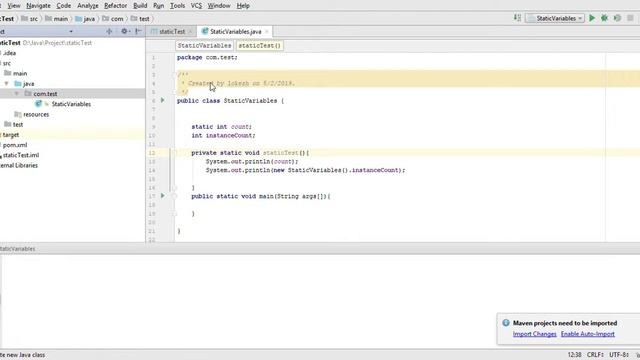Screen dimensions: 640x360
Task: Open the VCS menu
Action: [x=196, y=6]
